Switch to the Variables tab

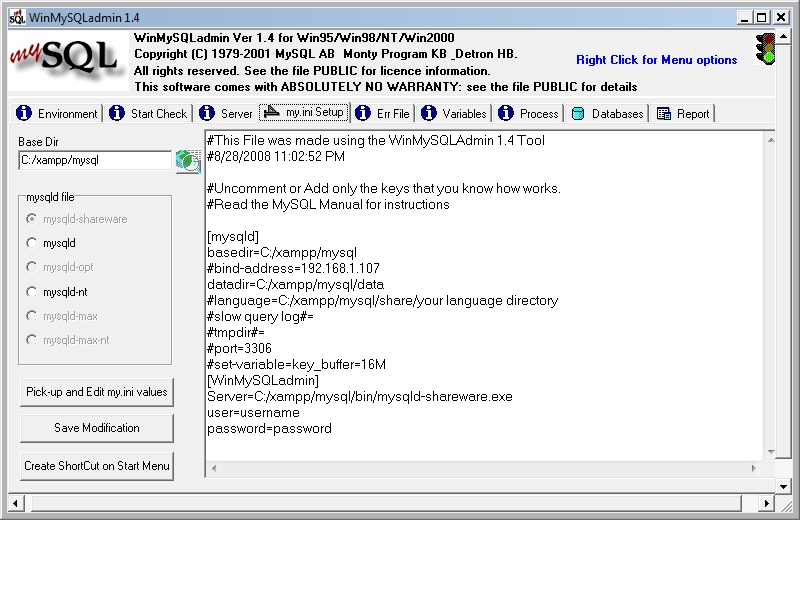(x=454, y=113)
